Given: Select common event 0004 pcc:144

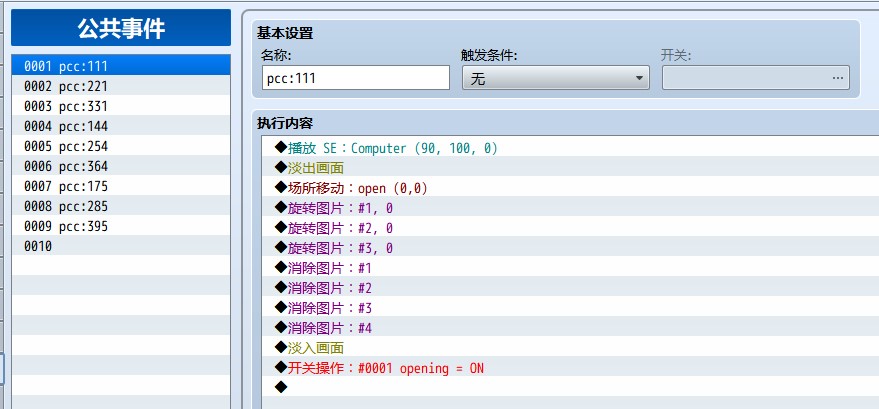Looking at the screenshot, I should click(x=121, y=126).
